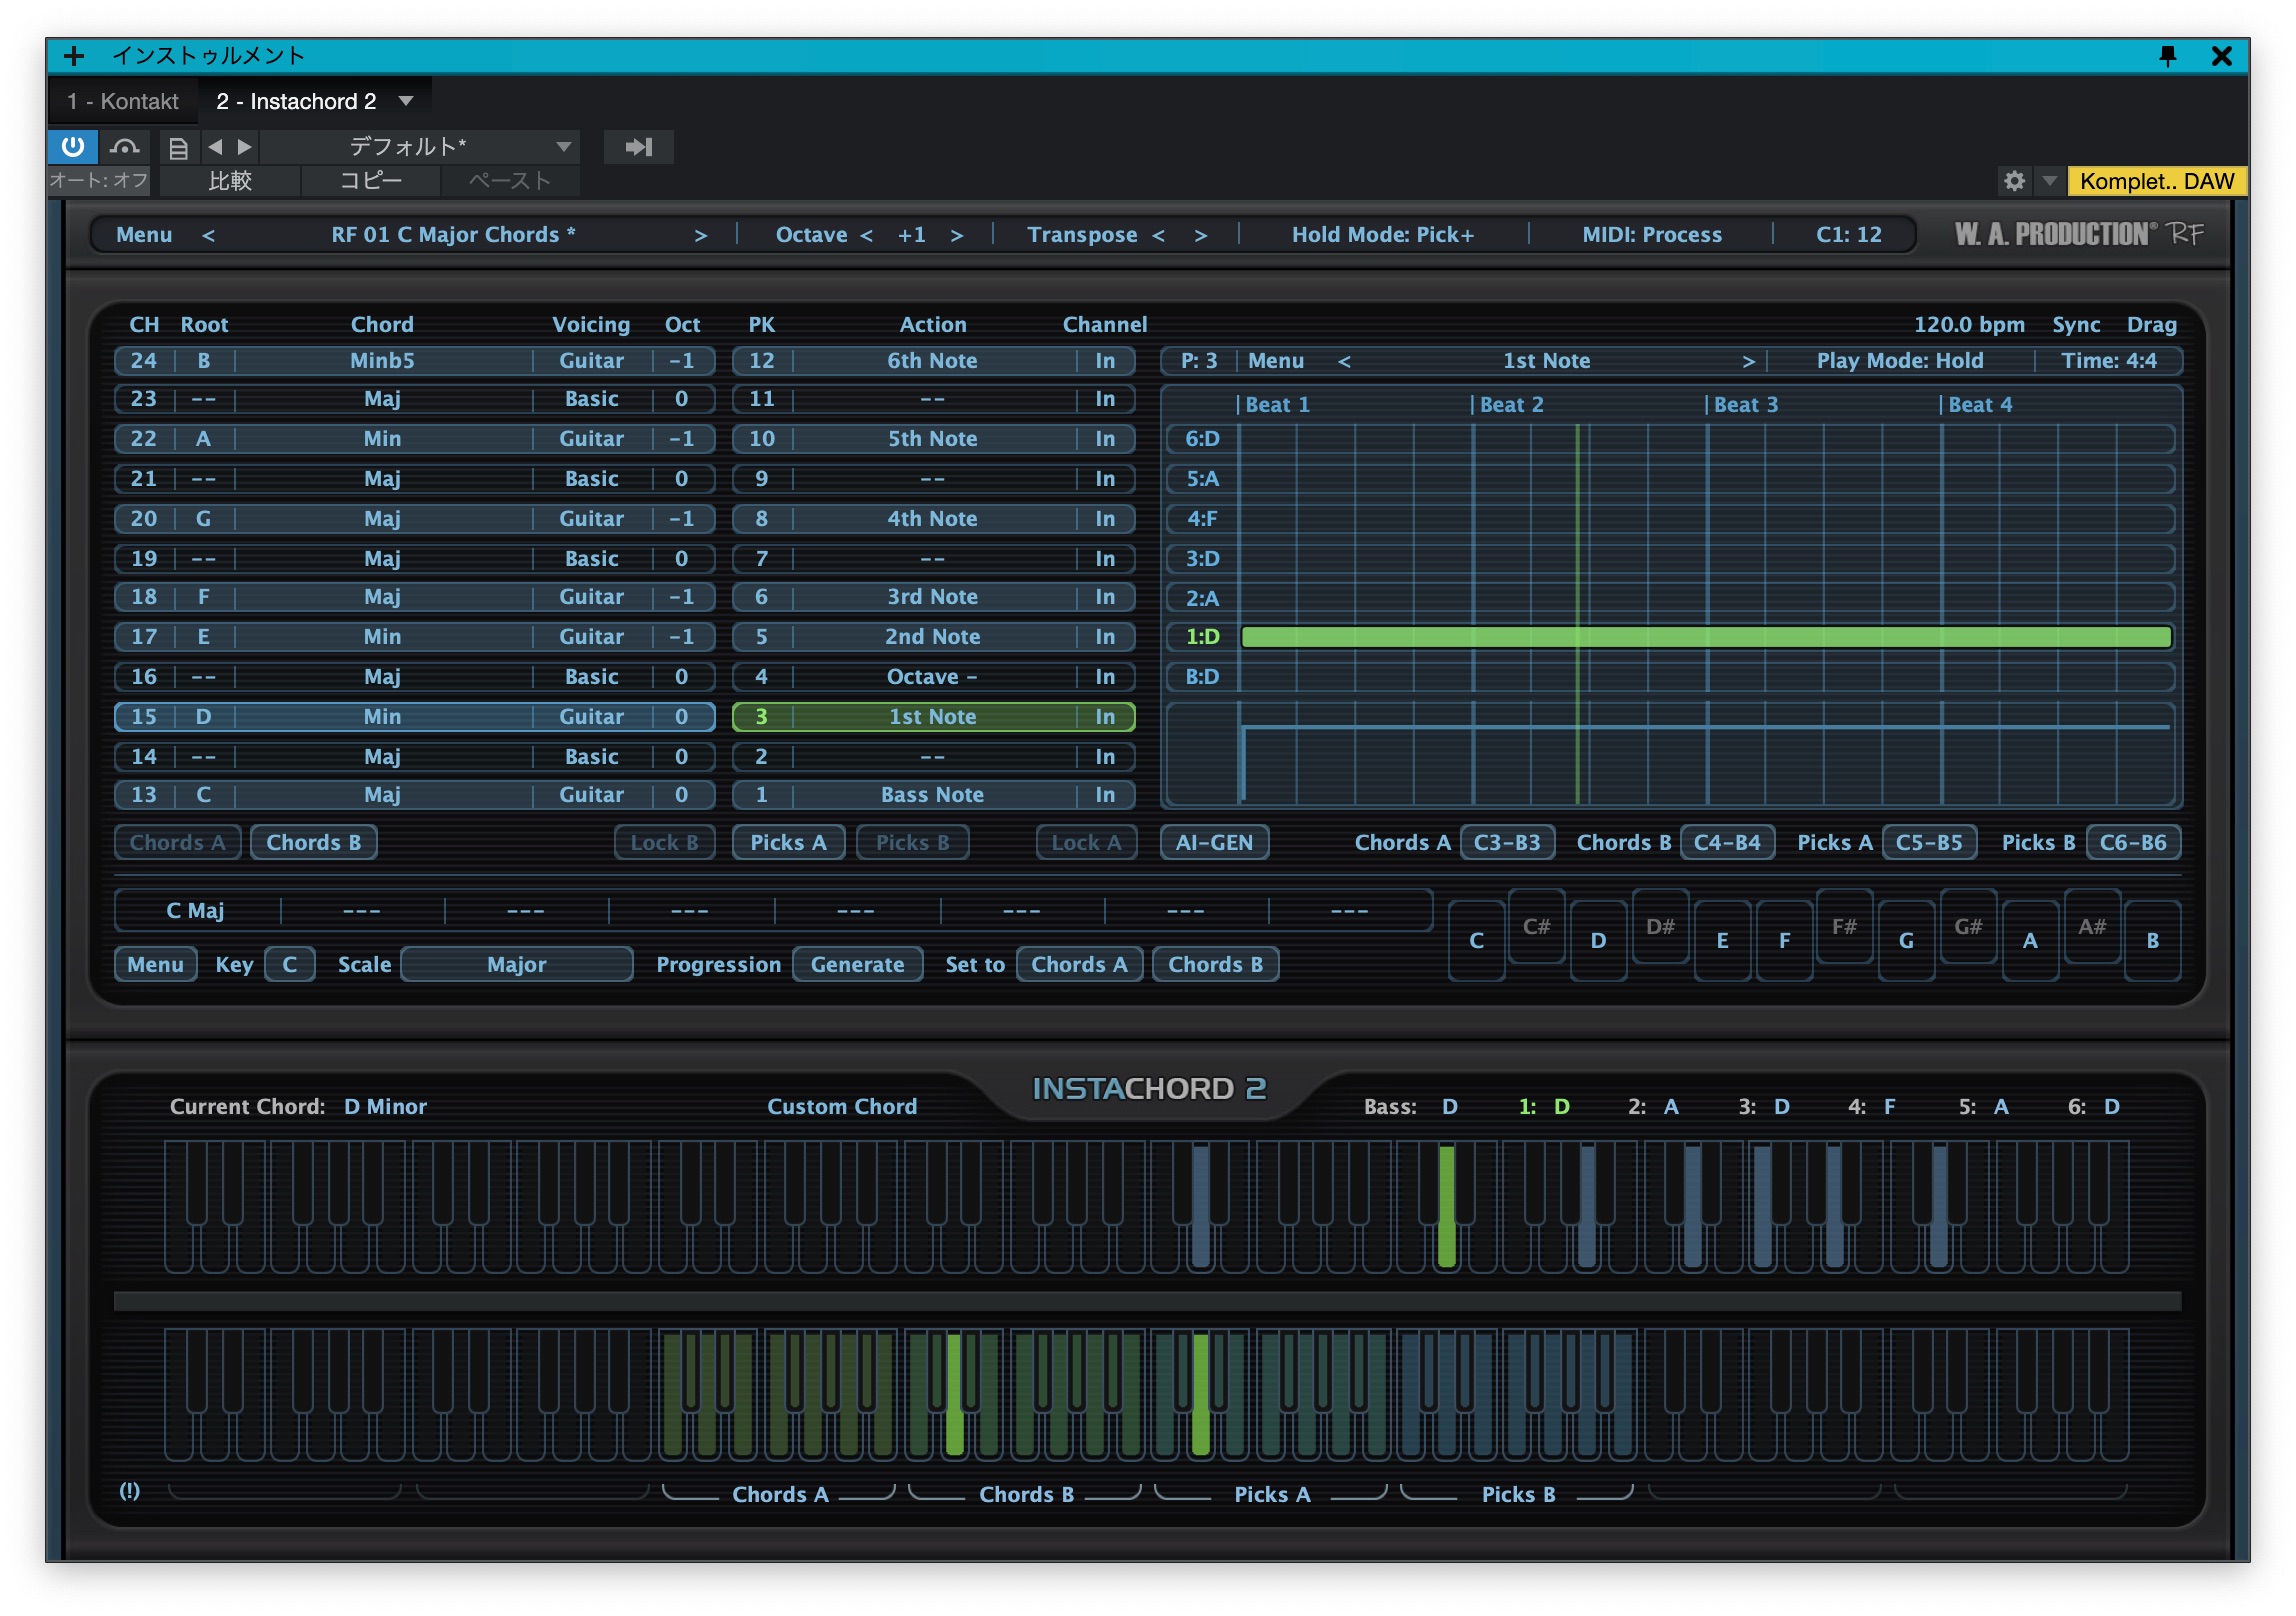
Task: Switch to the 1 - Kontakt tab
Action: pyautogui.click(x=123, y=101)
